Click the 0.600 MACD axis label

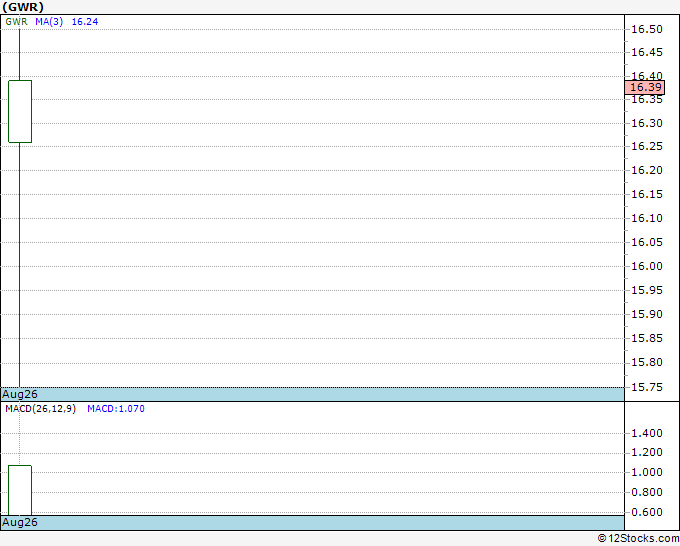point(647,512)
